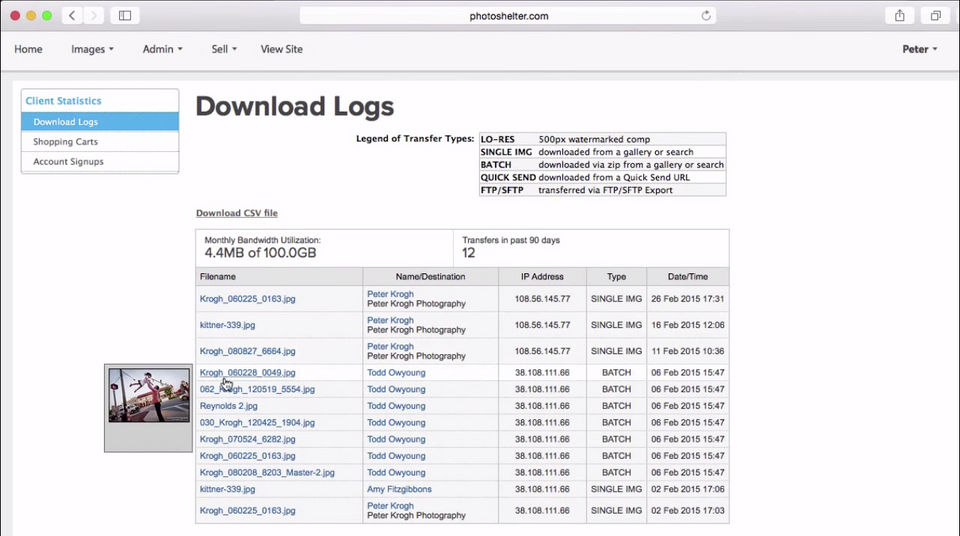Click Todd Owyoung beside Krogh_060228_0049.jpg
Screen dimensions: 960x536
396,372
